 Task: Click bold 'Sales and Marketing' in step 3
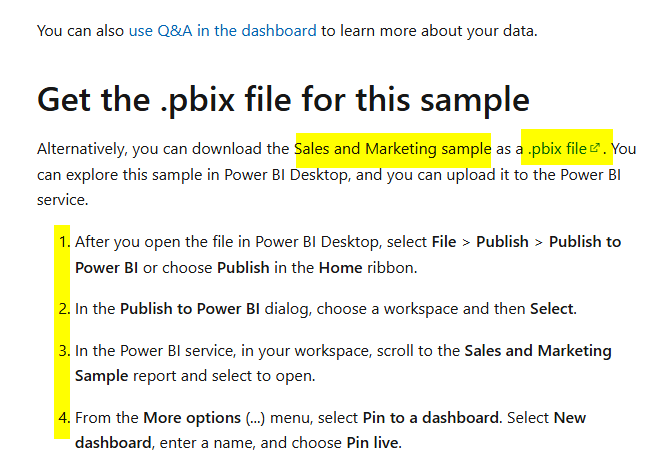538,351
